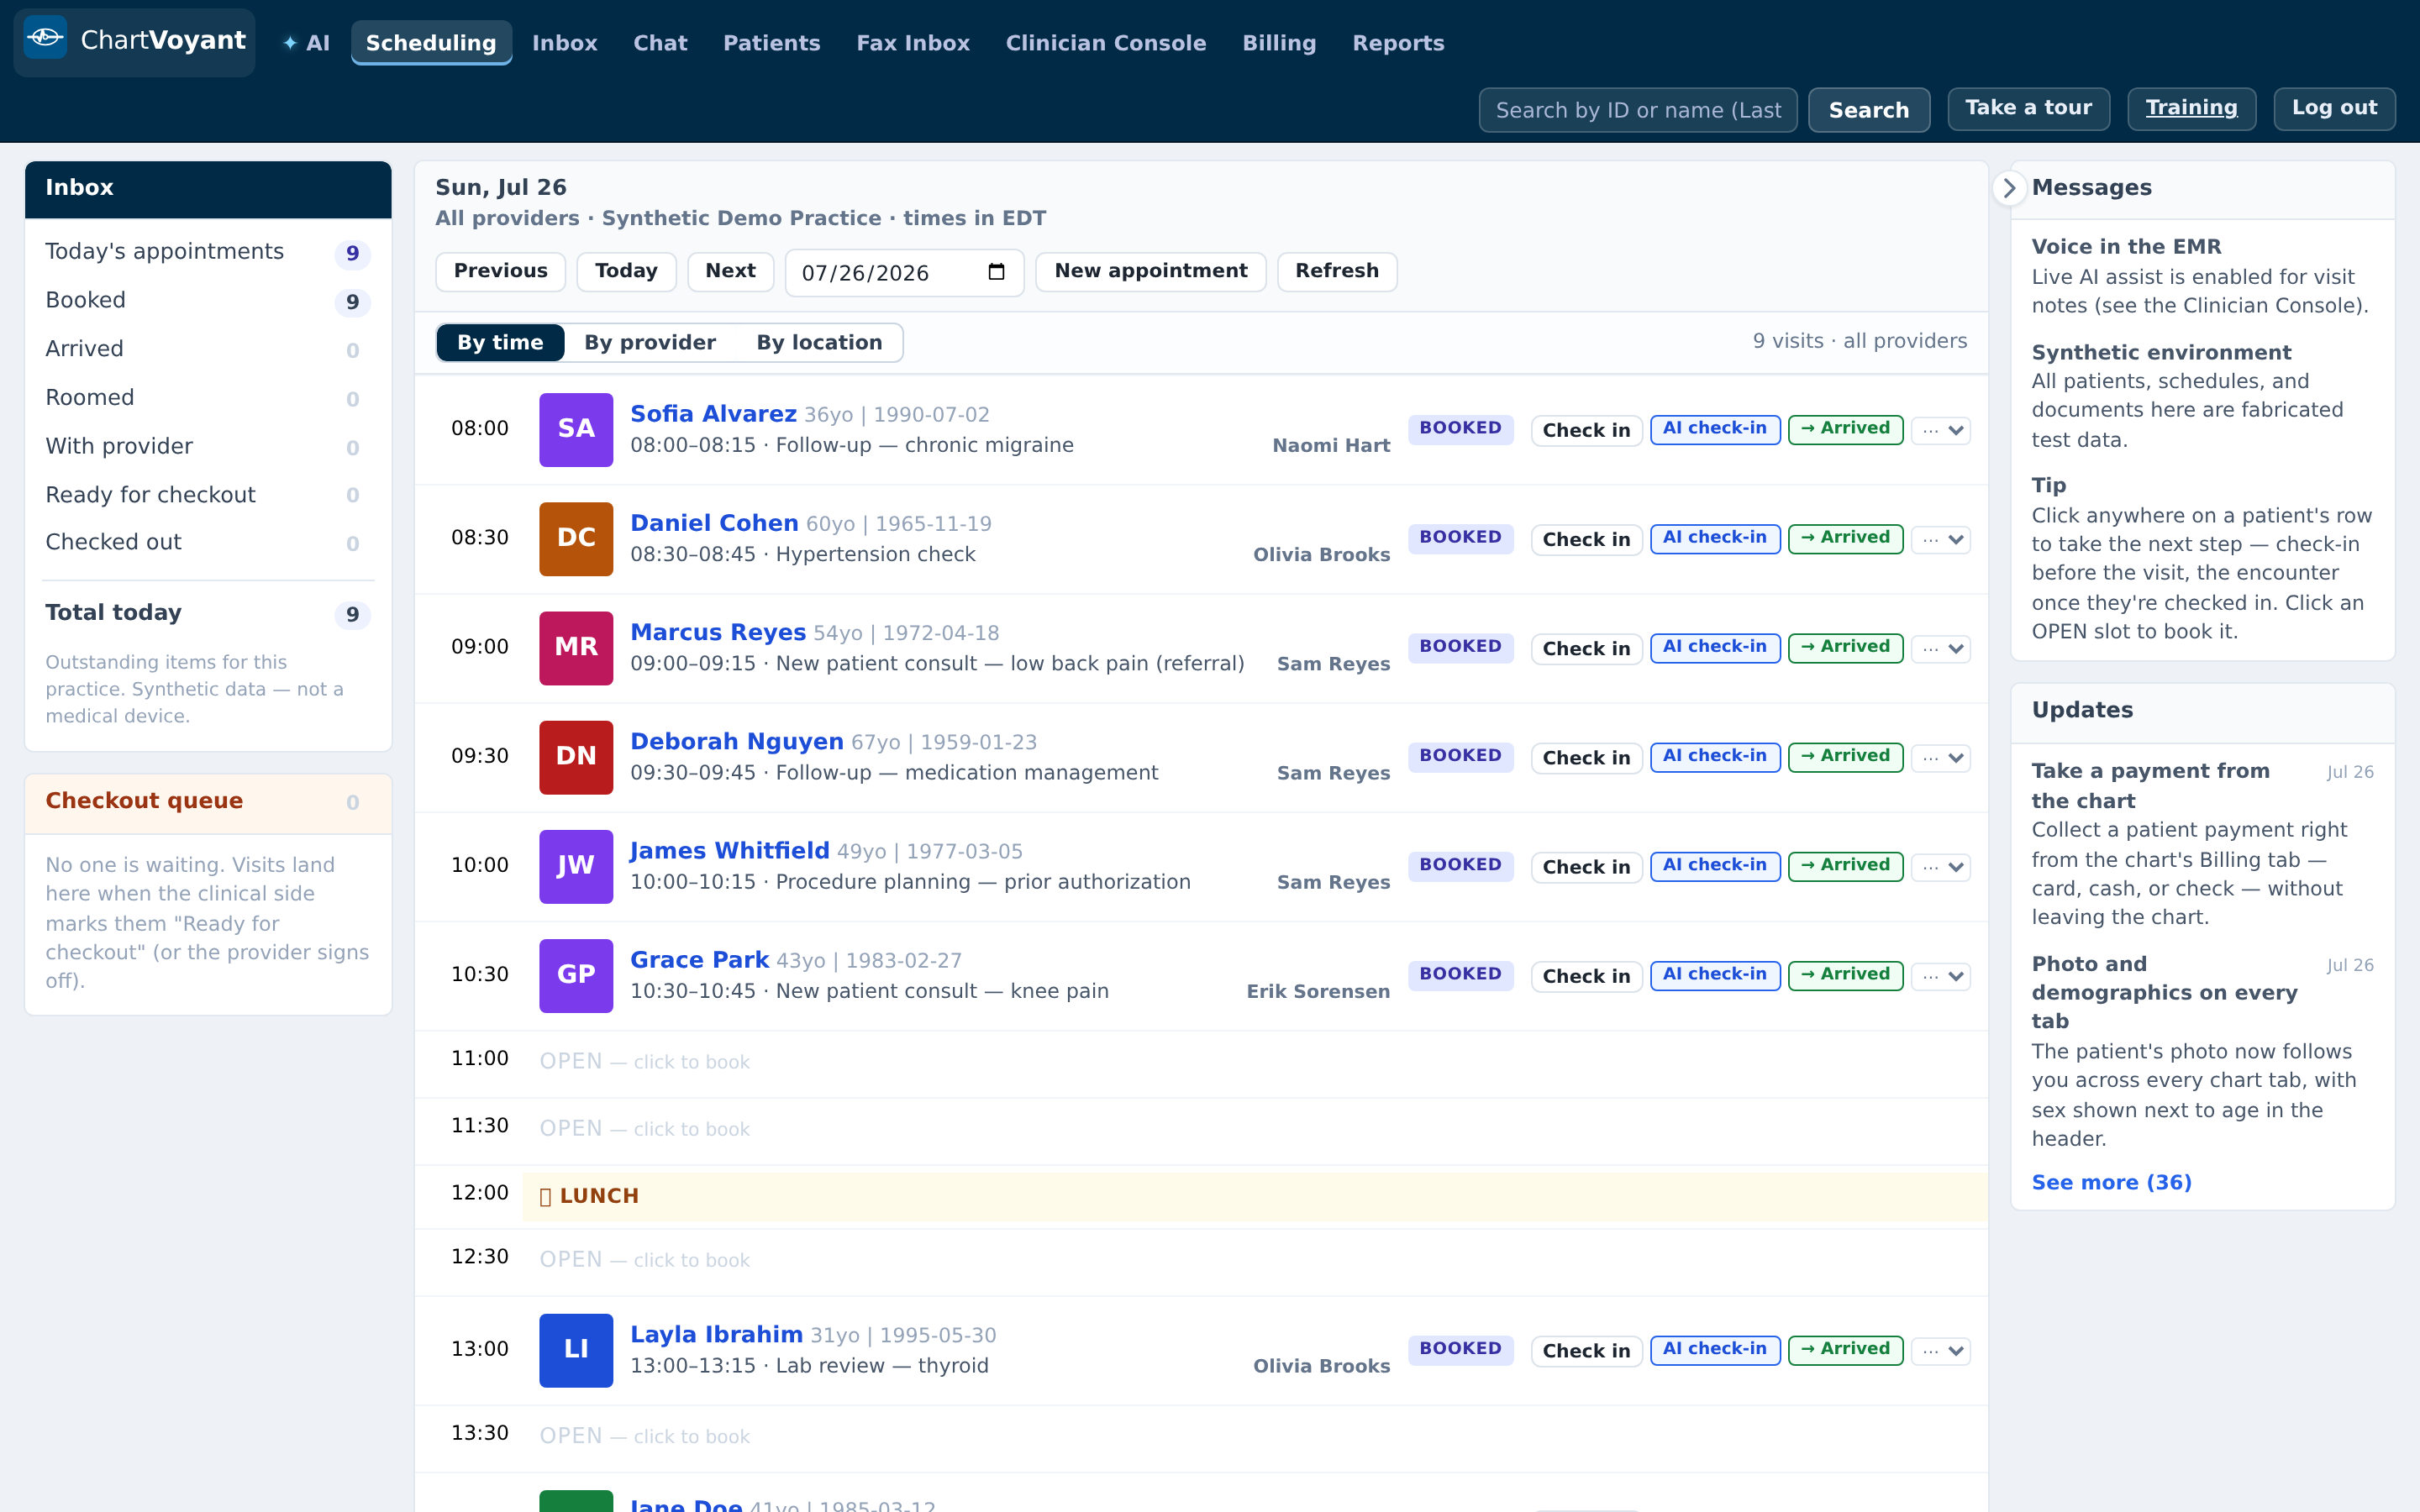Select Today's appointments in Inbox list
Screen dimensions: 2420x1512
pyautogui.click(x=208, y=252)
